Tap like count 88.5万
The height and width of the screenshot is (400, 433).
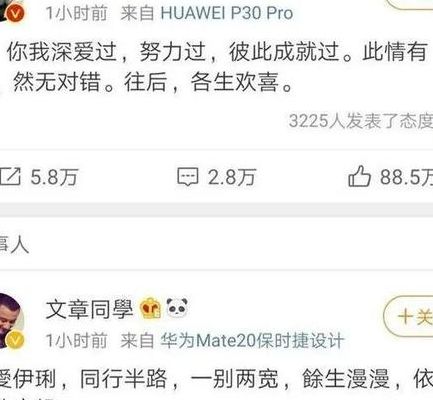coord(406,177)
